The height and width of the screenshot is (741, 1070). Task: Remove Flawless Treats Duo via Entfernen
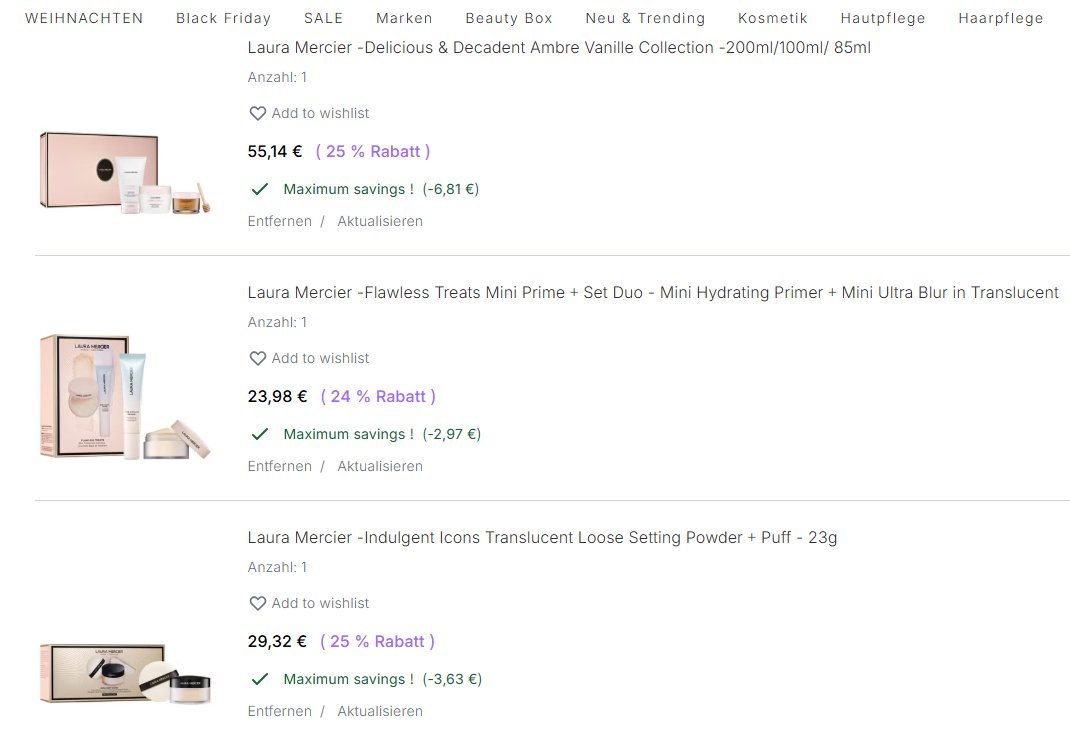[x=280, y=466]
